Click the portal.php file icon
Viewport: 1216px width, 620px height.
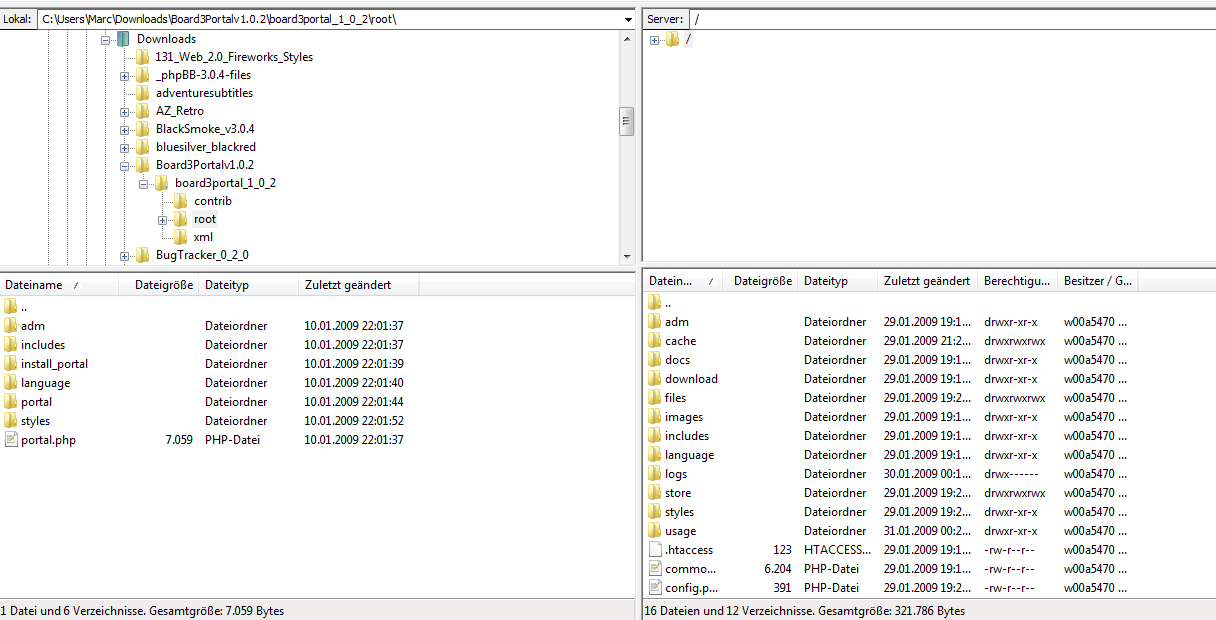[11, 440]
